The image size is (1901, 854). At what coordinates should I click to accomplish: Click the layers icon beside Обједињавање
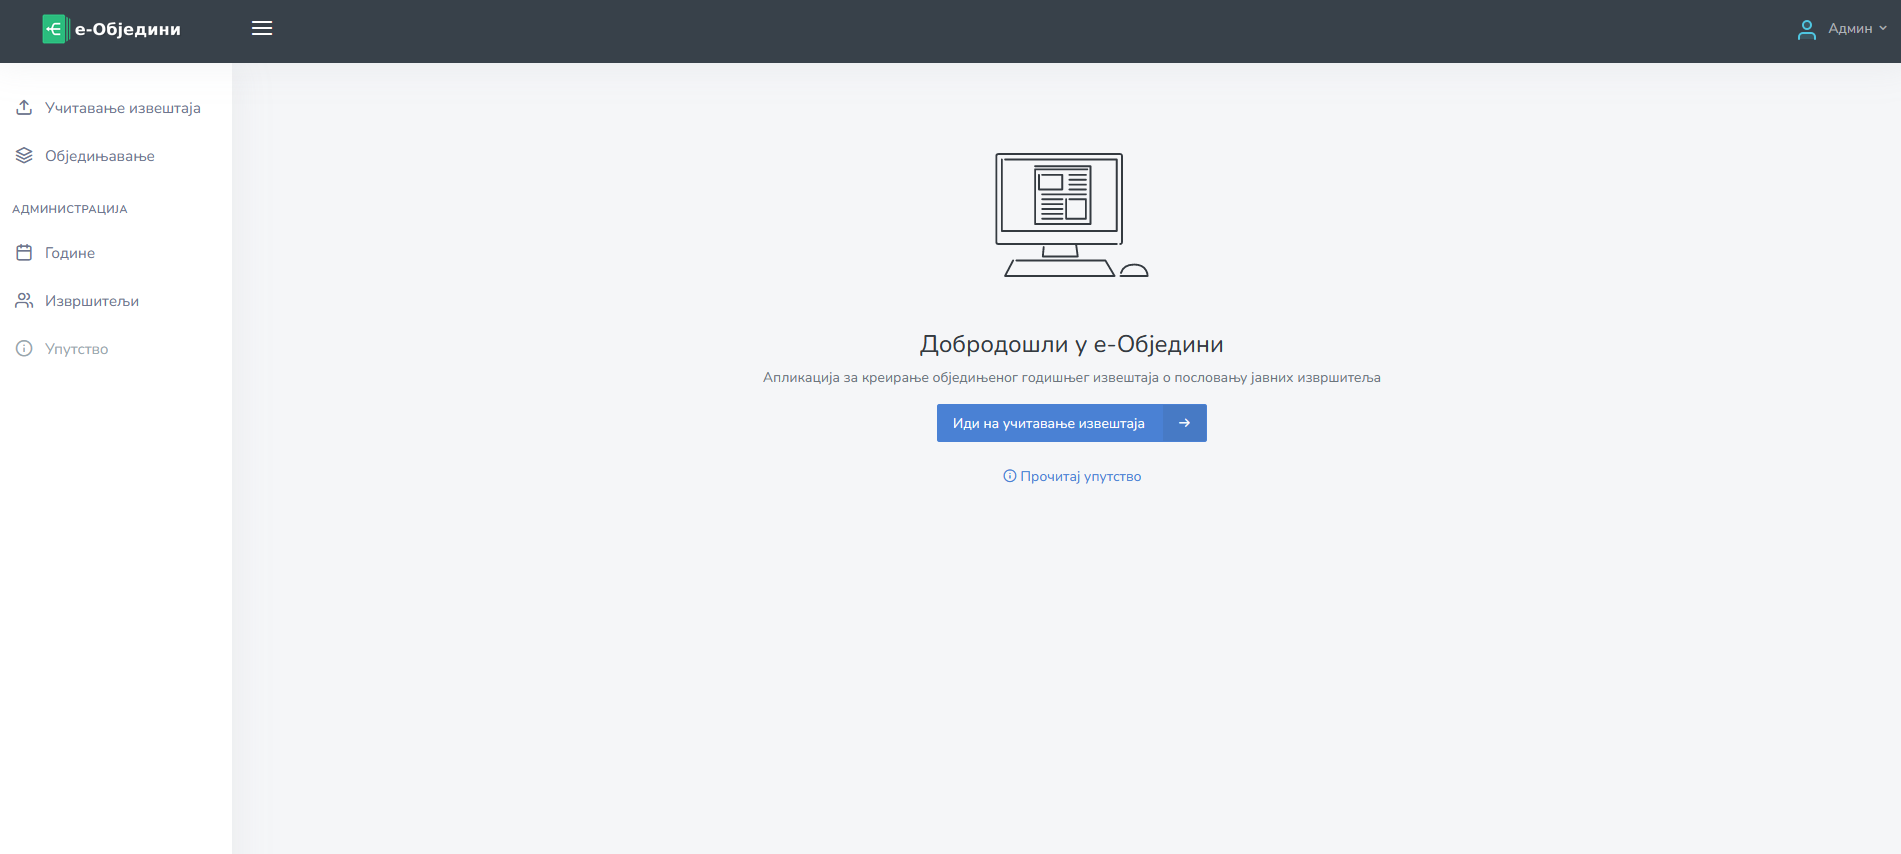[24, 155]
